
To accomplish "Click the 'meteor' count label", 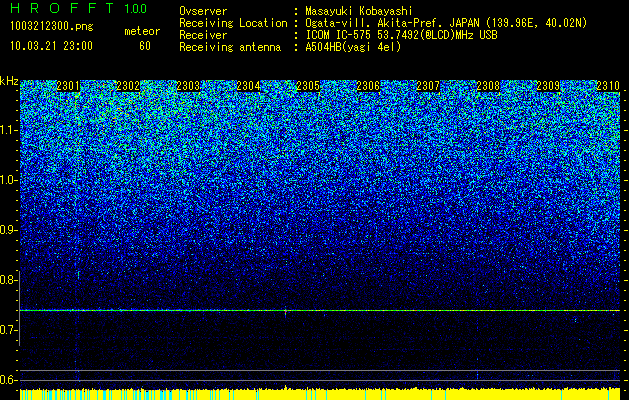I will (142, 31).
